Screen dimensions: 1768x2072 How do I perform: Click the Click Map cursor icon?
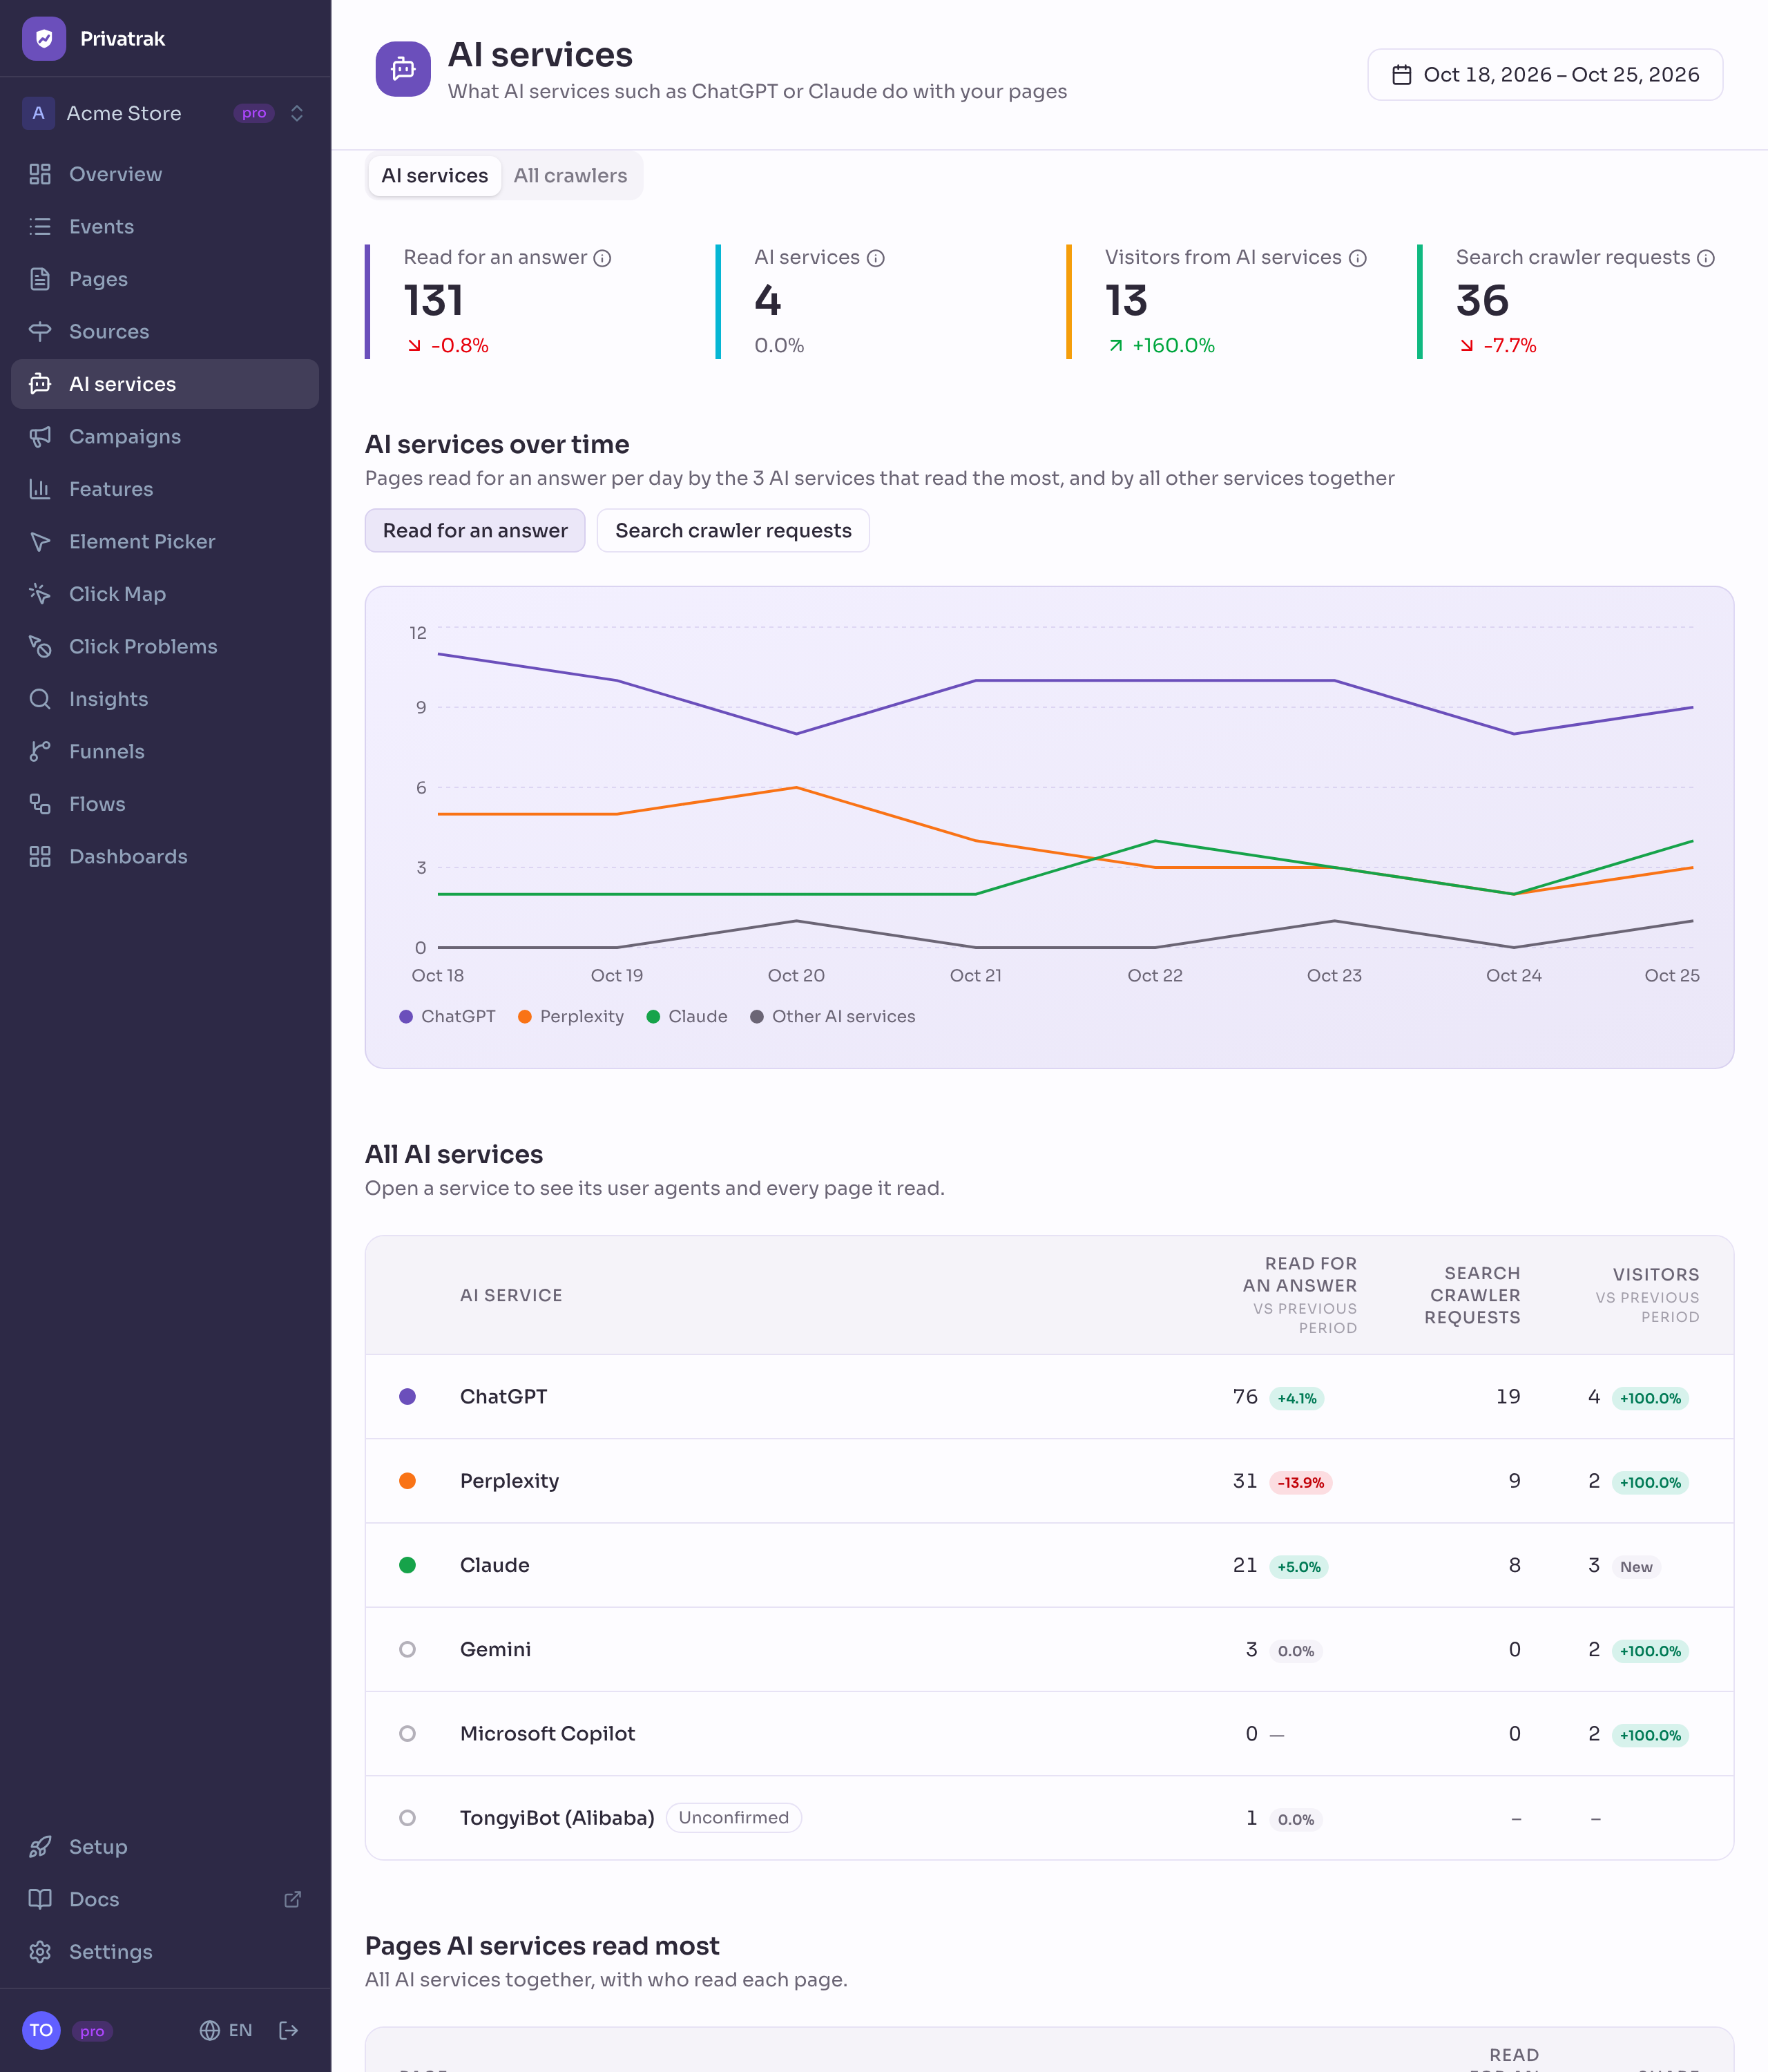(x=40, y=594)
